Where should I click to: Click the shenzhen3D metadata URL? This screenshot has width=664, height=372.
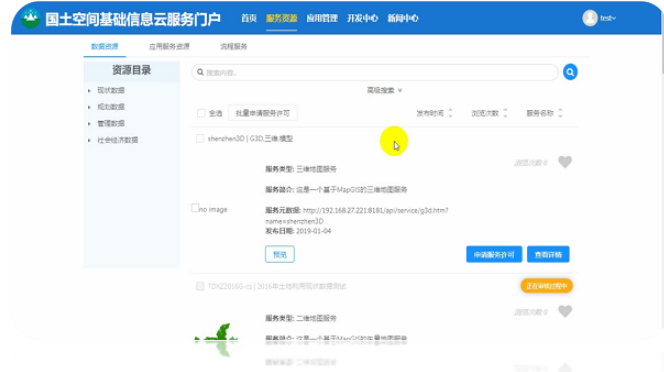pos(357,216)
